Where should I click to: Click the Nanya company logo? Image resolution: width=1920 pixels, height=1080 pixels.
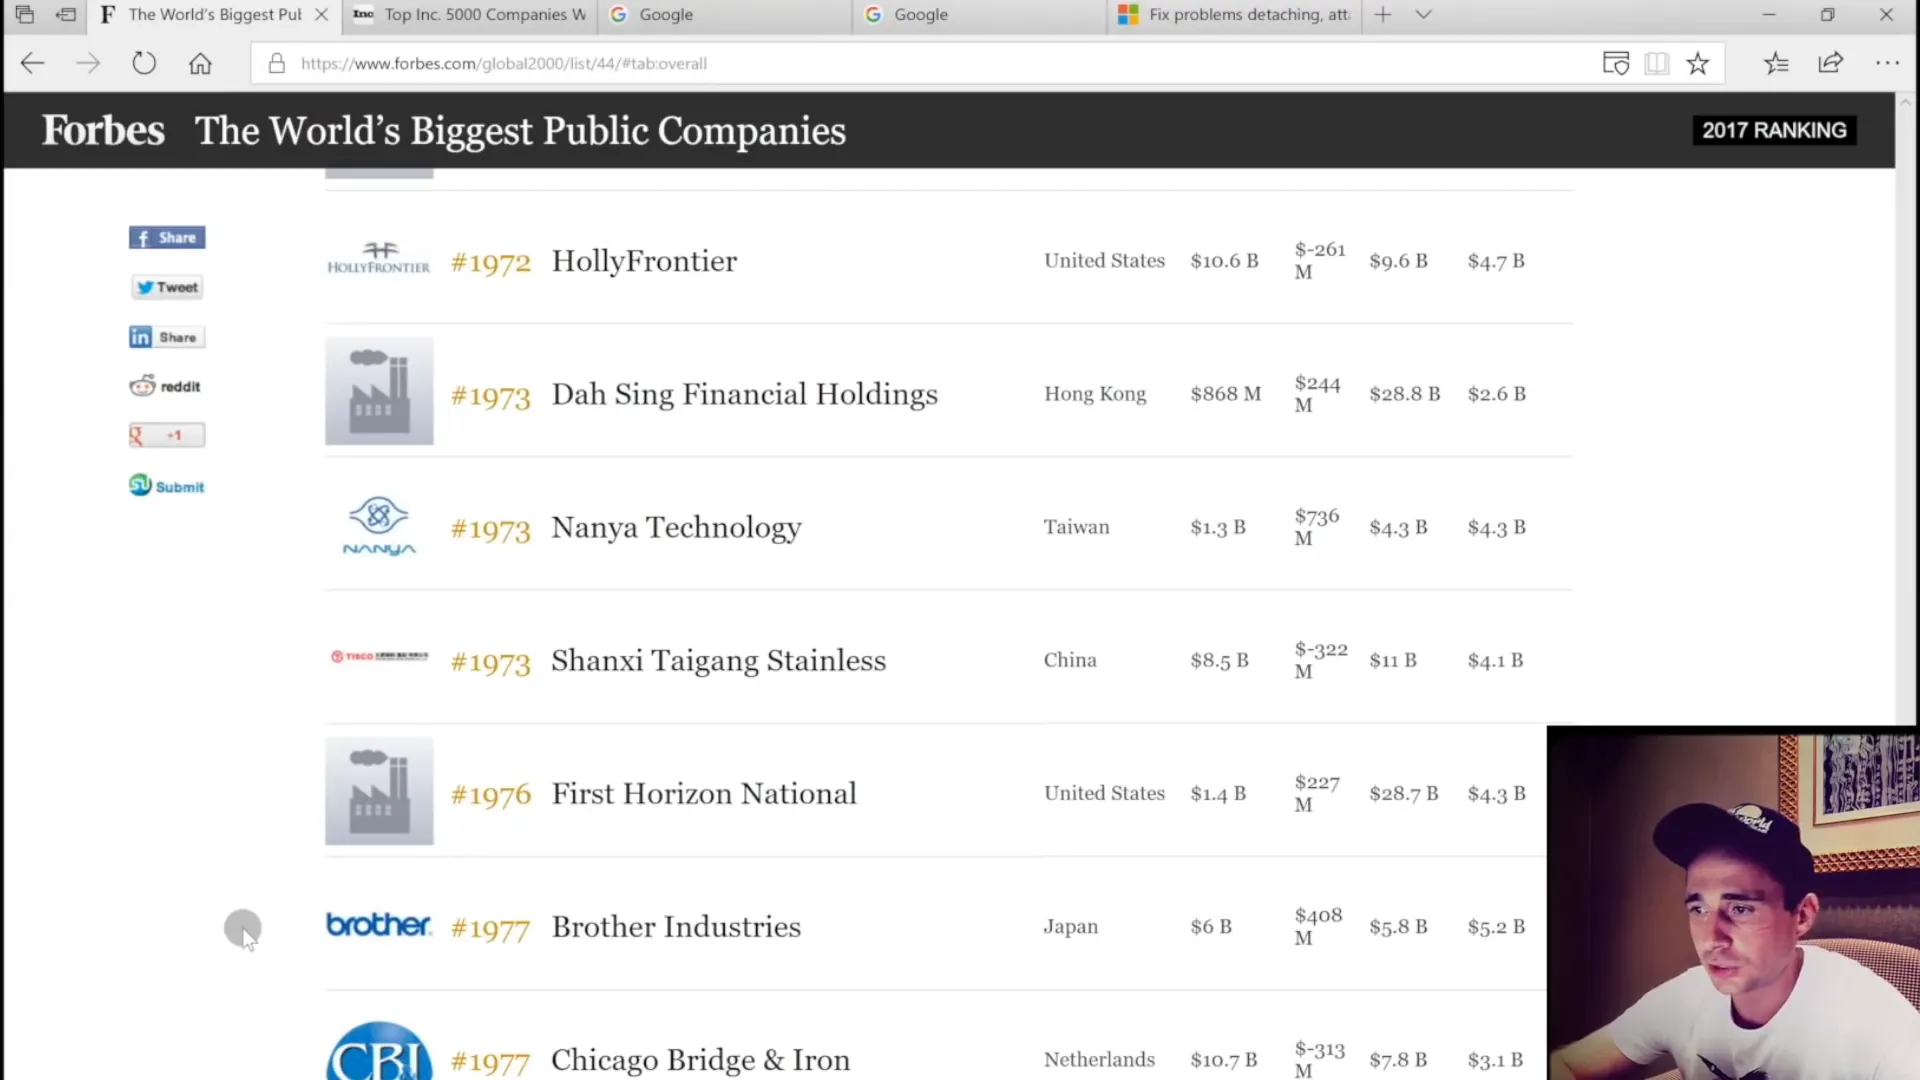(379, 526)
